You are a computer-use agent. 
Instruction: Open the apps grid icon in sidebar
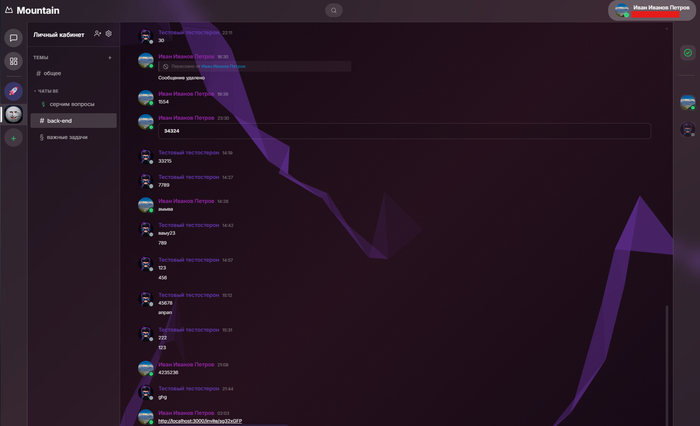13,61
